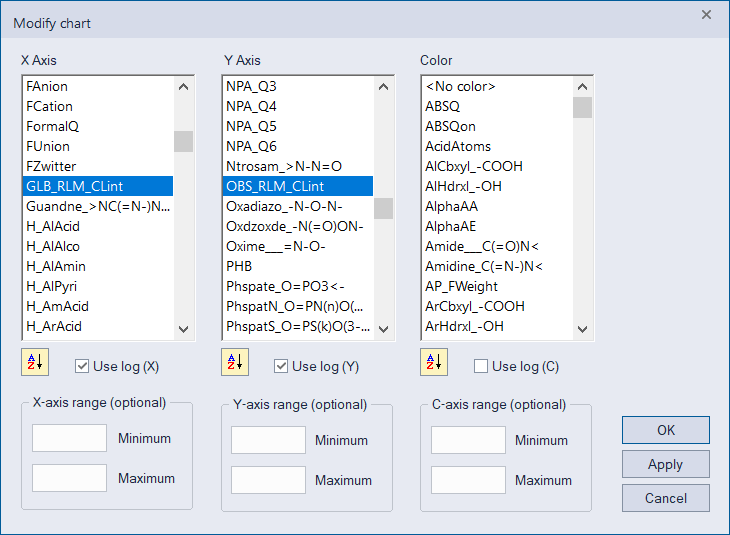Choose H_AlPyri in the X Axis list
Image resolution: width=730 pixels, height=535 pixels.
98,286
